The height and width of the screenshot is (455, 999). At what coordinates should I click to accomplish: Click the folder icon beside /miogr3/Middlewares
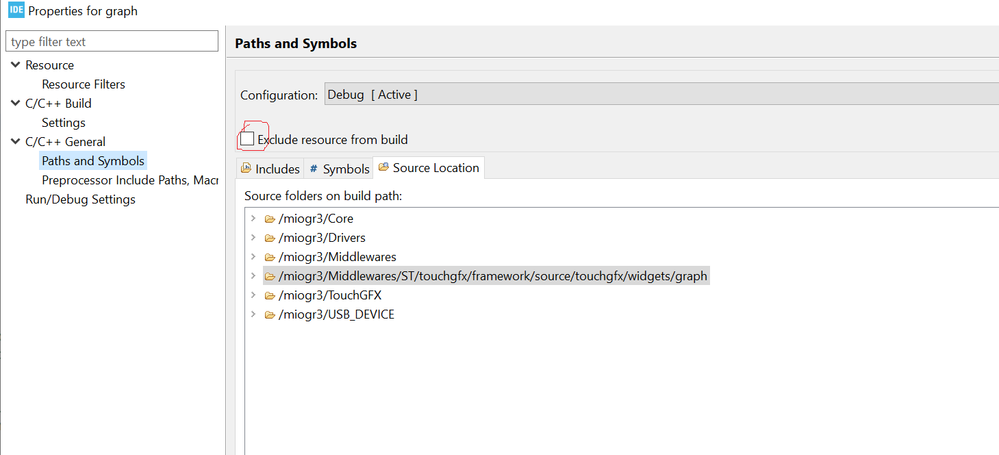click(270, 257)
